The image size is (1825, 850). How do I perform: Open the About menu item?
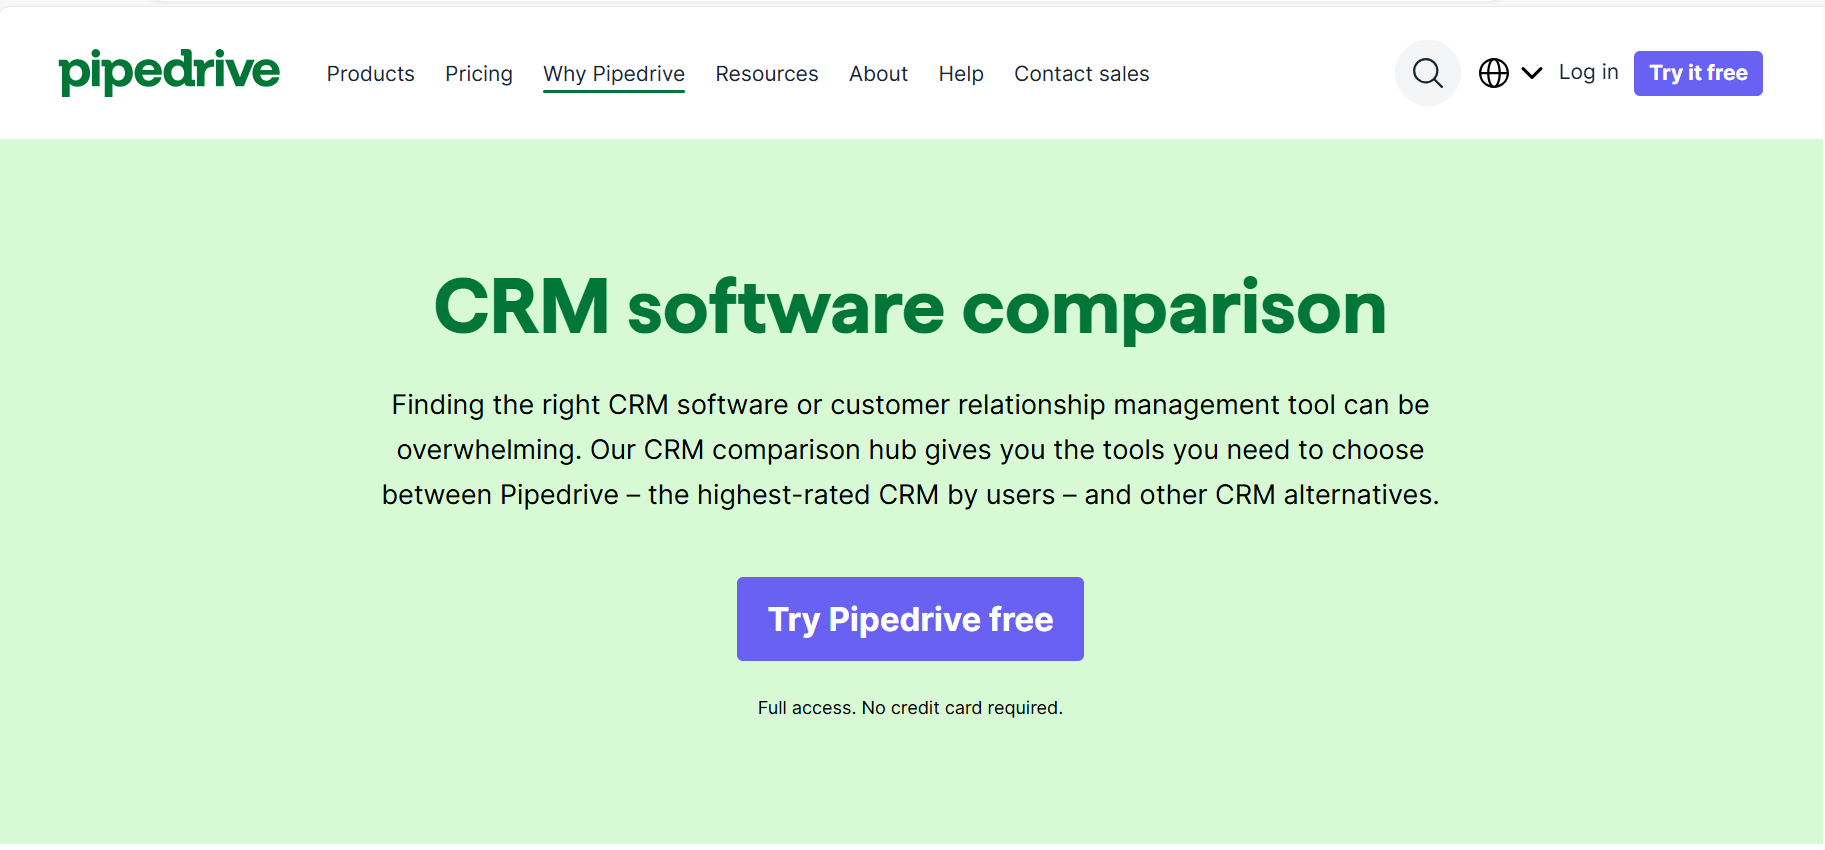878,74
